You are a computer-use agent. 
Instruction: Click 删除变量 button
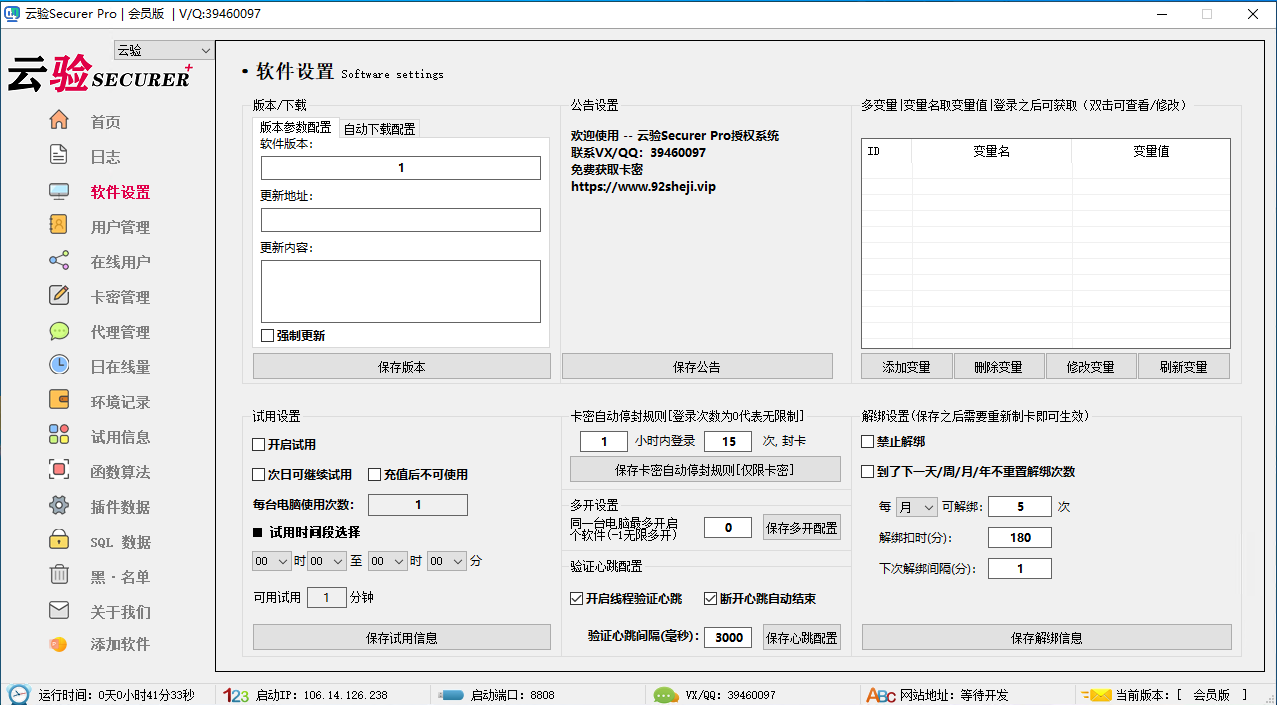999,366
